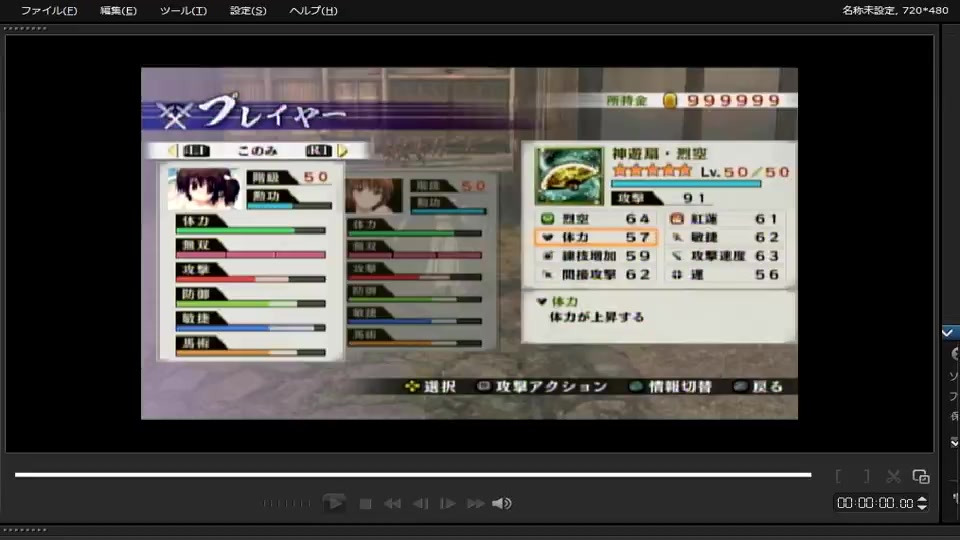Click the gold coin icon beside 999999
Viewport: 960px width, 540px height.
click(x=670, y=100)
